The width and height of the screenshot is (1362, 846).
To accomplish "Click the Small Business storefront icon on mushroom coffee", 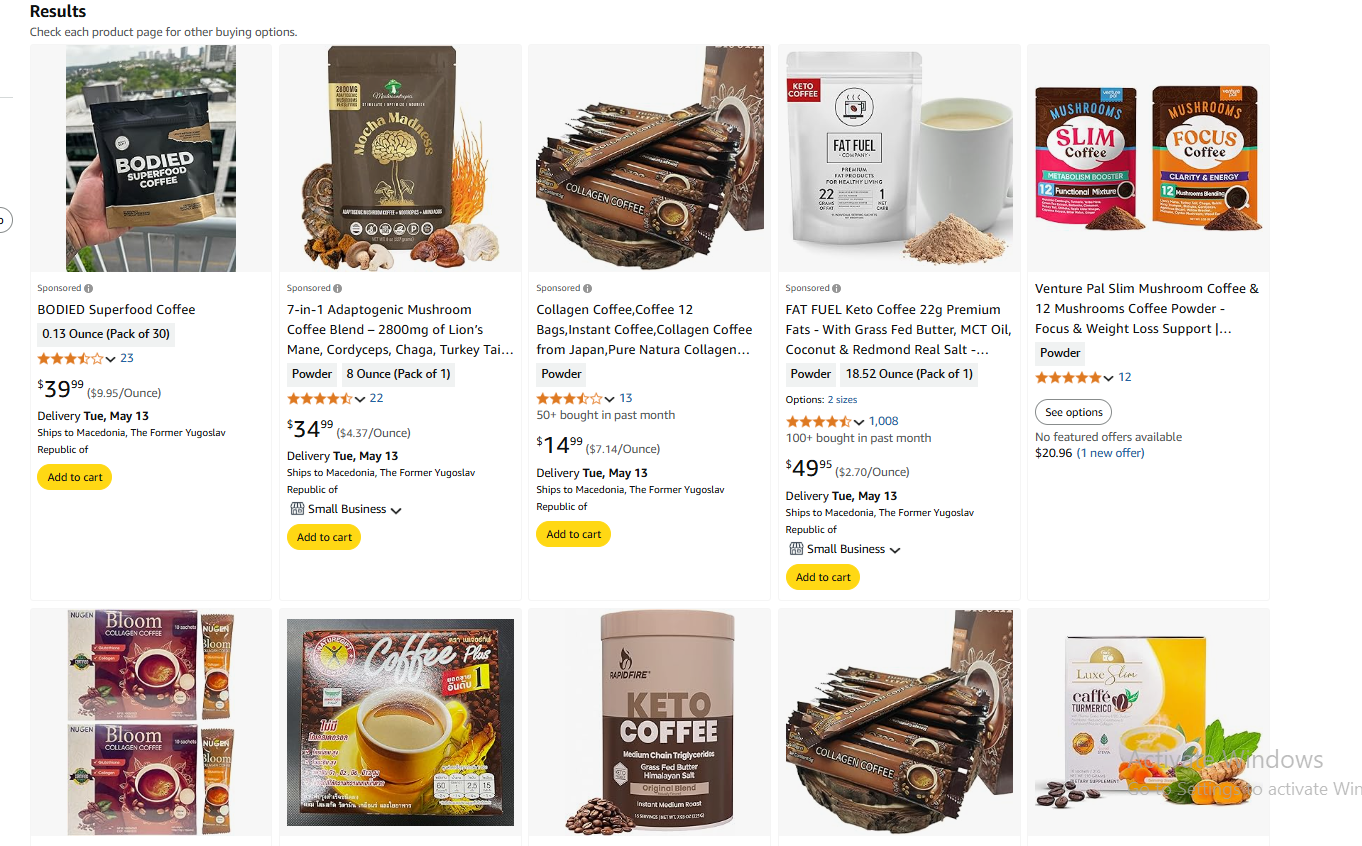I will click(x=296, y=509).
